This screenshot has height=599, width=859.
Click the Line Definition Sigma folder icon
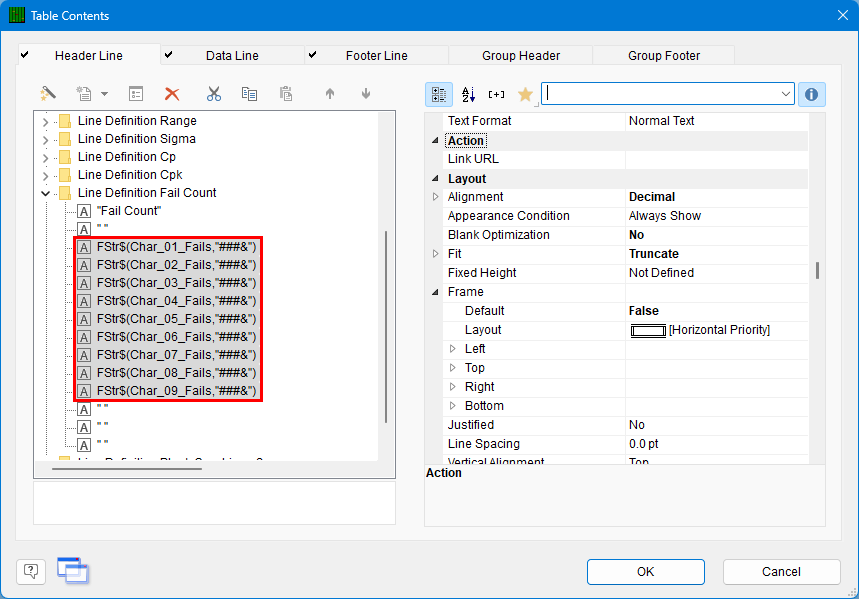65,139
